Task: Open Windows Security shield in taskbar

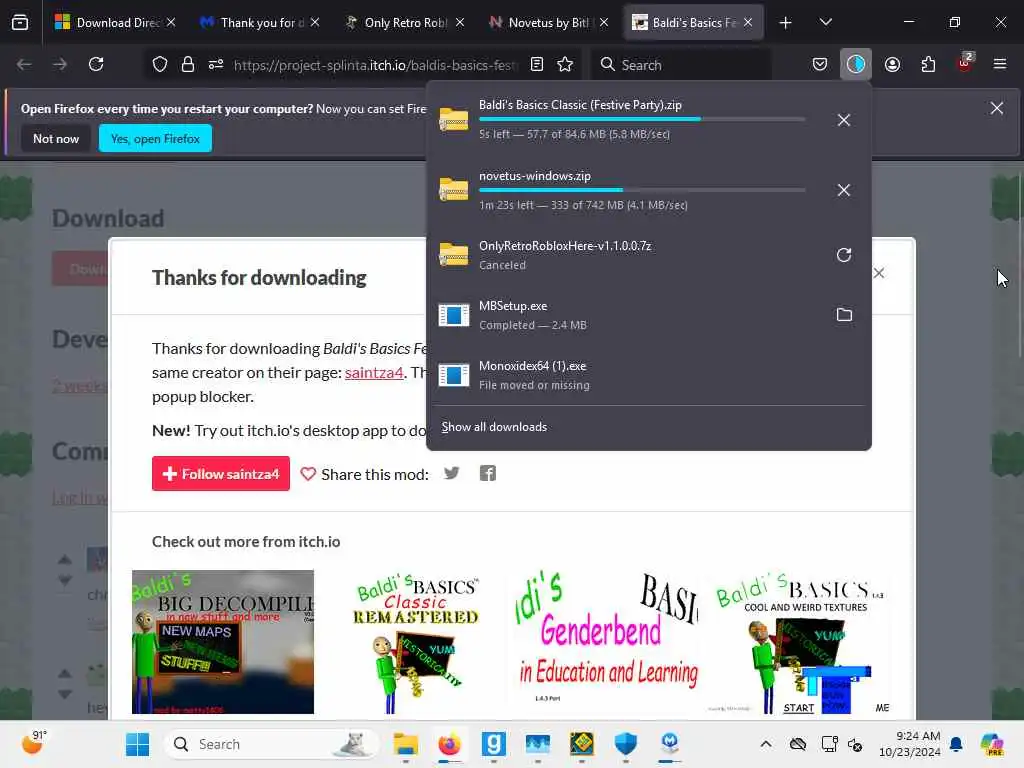Action: pyautogui.click(x=626, y=744)
